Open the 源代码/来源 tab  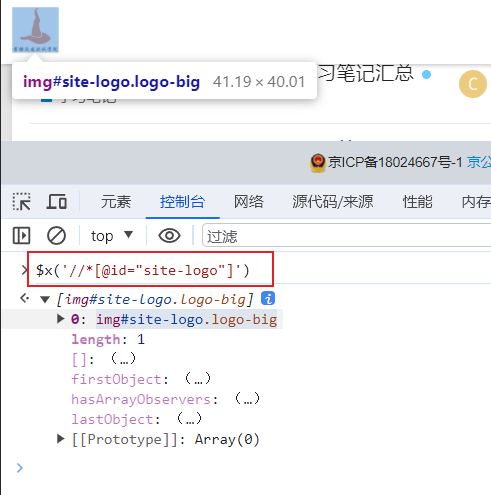[333, 202]
